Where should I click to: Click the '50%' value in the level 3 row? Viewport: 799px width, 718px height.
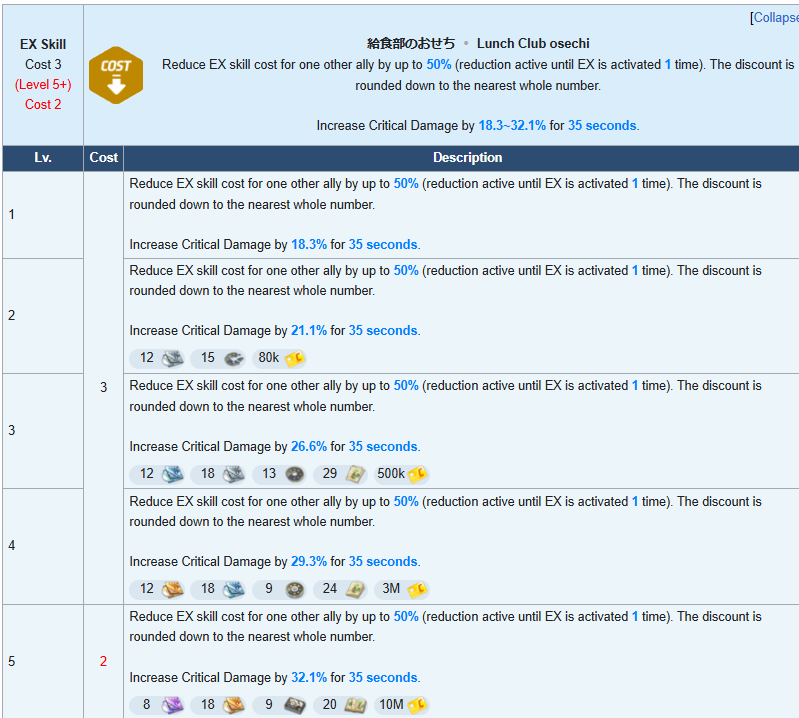tap(406, 386)
